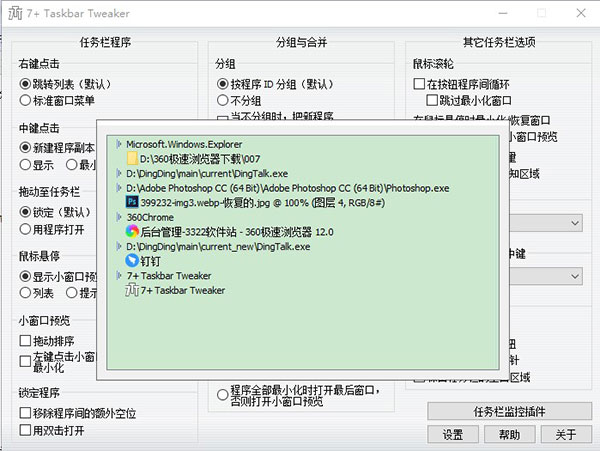
Task: Click the Microsoft.Windows.Explorer label
Action: pyautogui.click(x=184, y=144)
